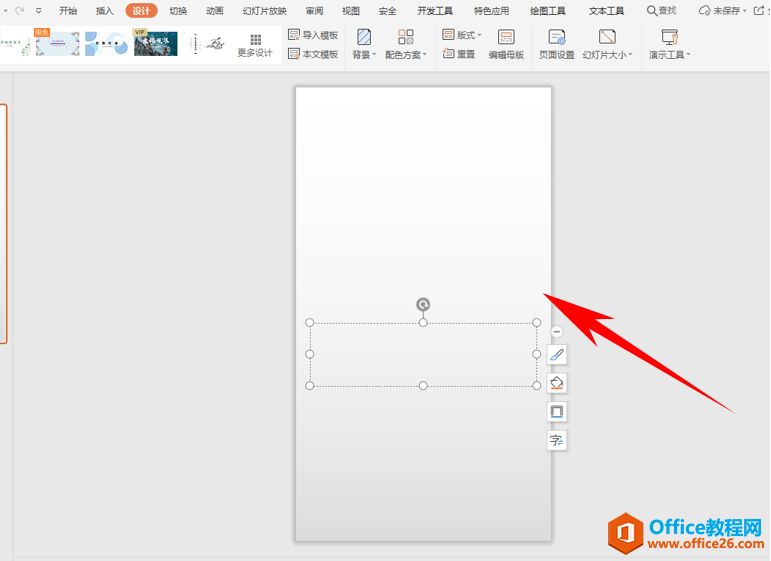
Task: Switch to the 动画 tab
Action: (x=214, y=11)
